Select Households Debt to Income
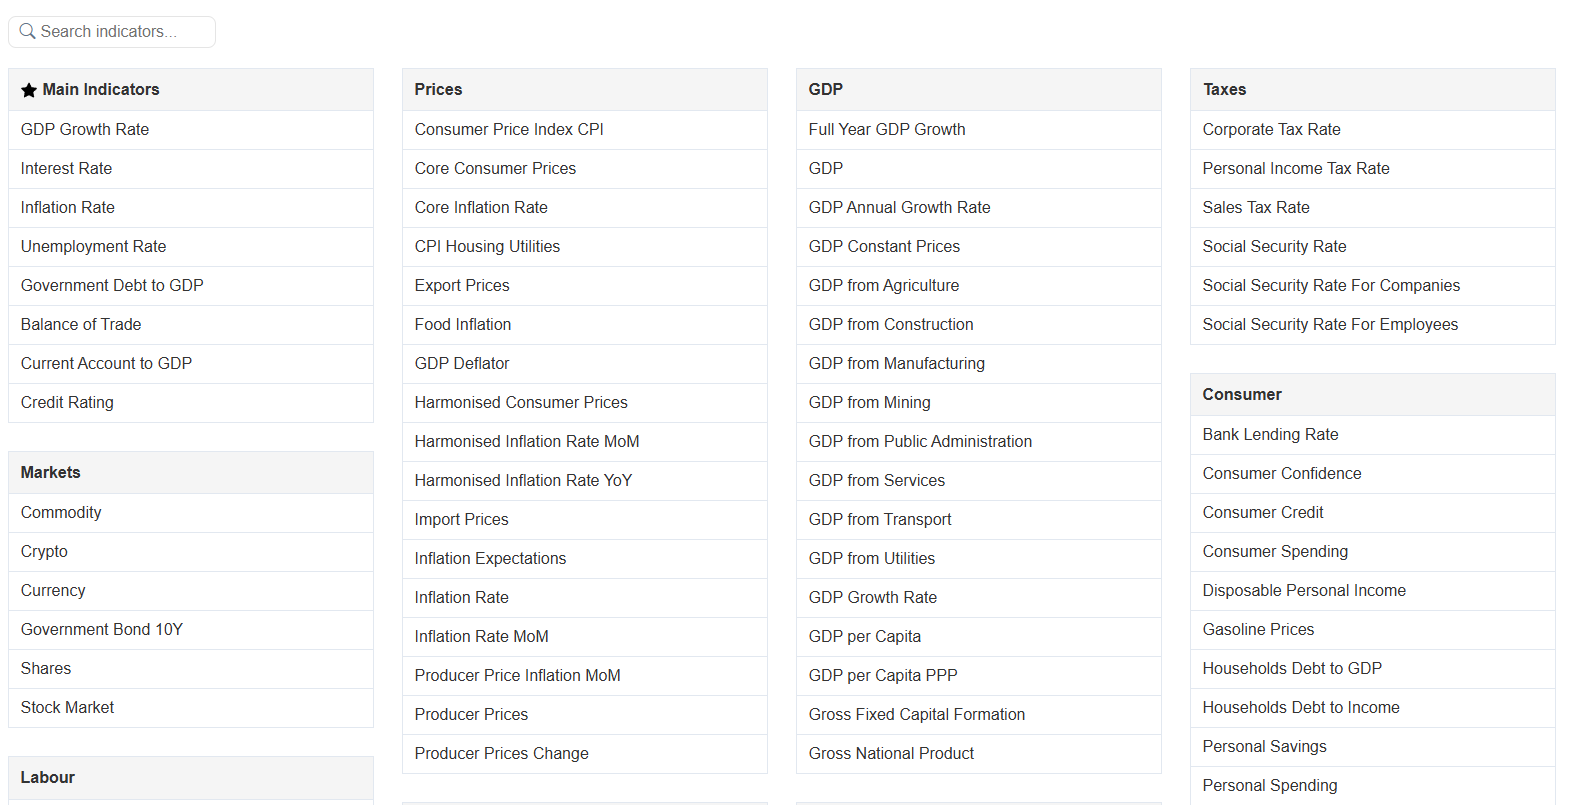The width and height of the screenshot is (1570, 805). 1301,707
